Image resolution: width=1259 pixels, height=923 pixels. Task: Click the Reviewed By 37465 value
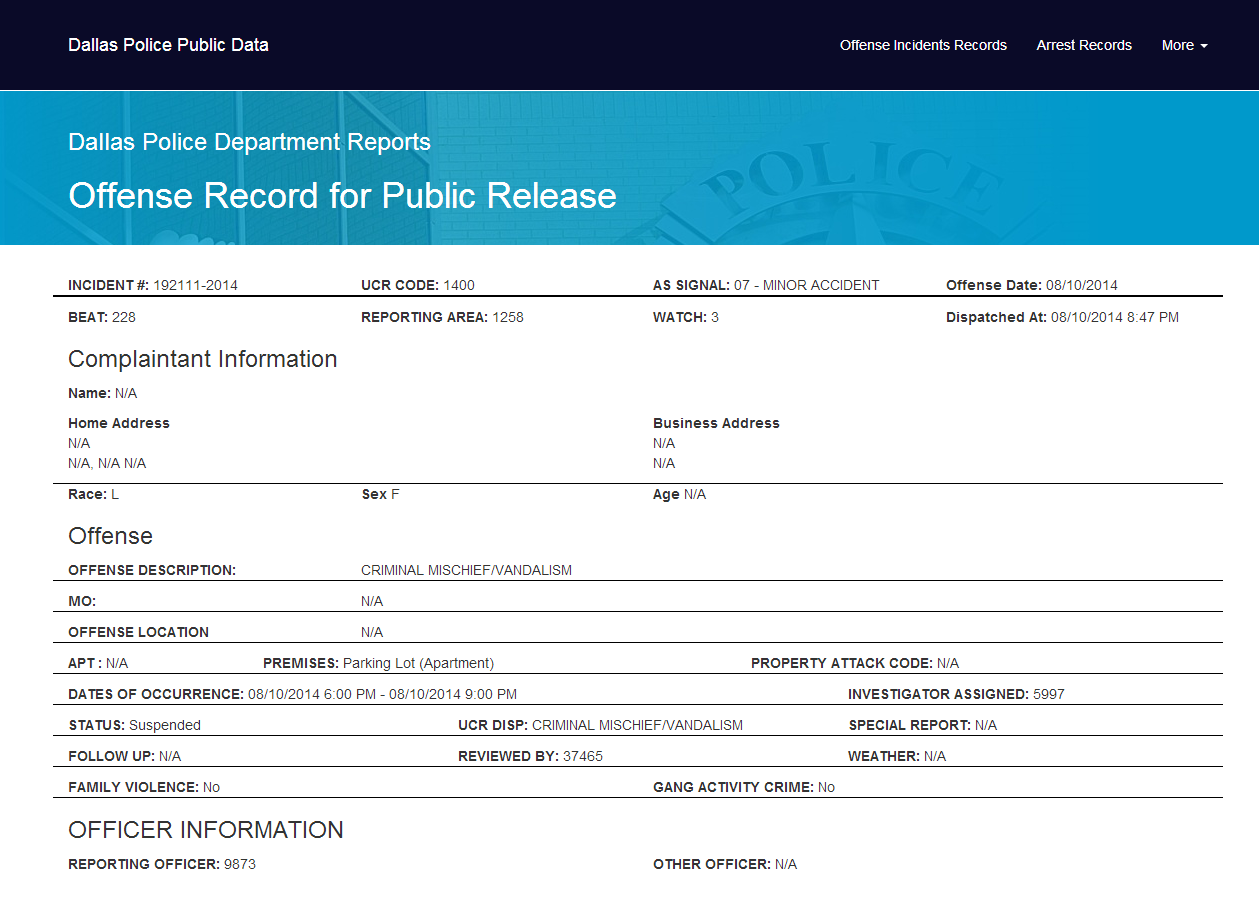[x=583, y=756]
